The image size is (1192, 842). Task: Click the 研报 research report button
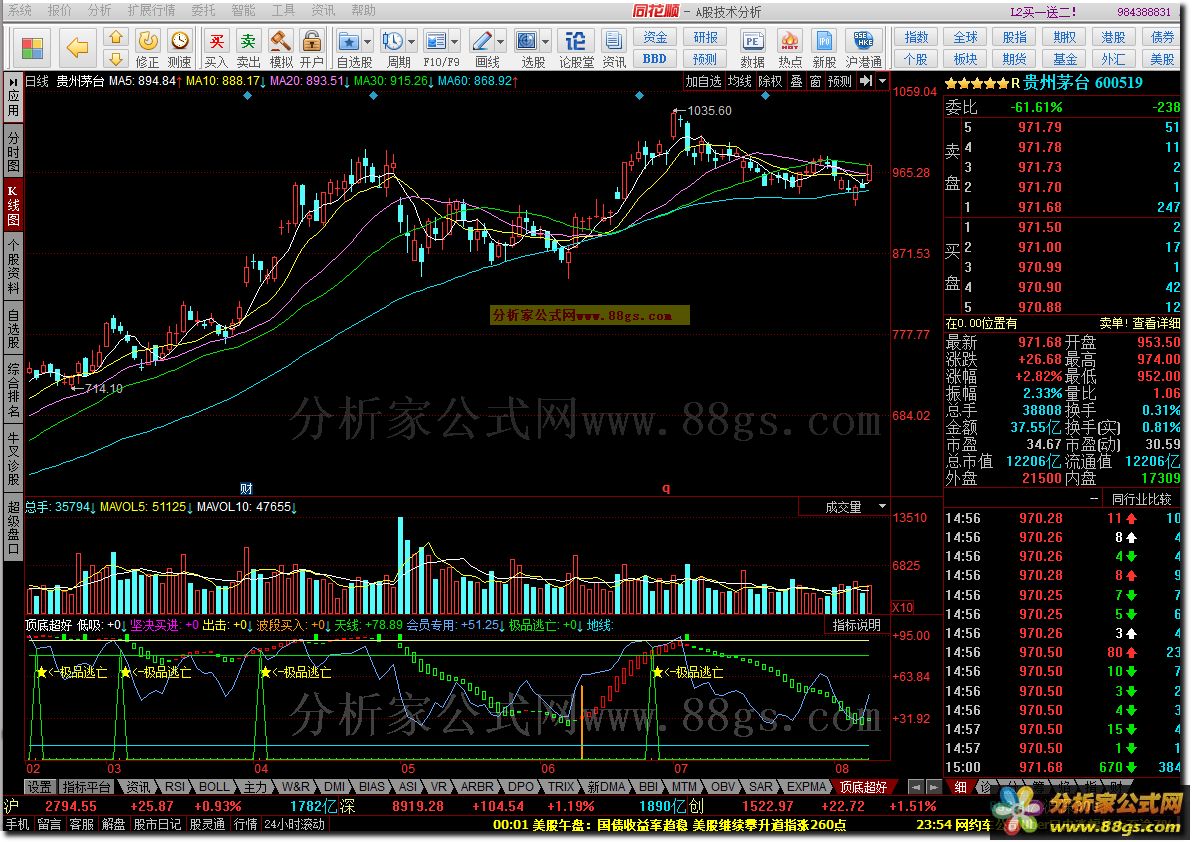tap(705, 37)
